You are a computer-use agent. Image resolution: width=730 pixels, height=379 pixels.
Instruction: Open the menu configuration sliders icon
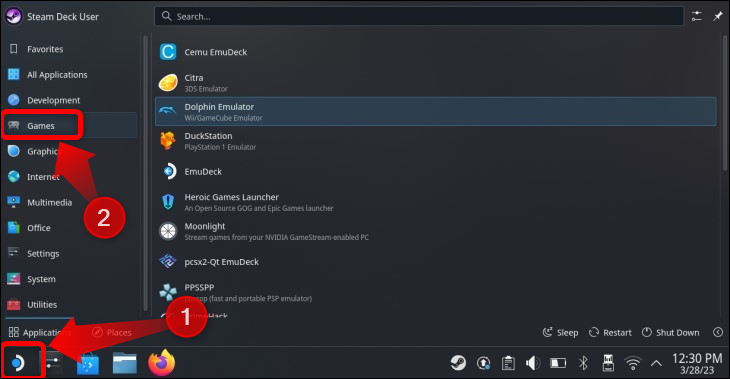pos(696,16)
